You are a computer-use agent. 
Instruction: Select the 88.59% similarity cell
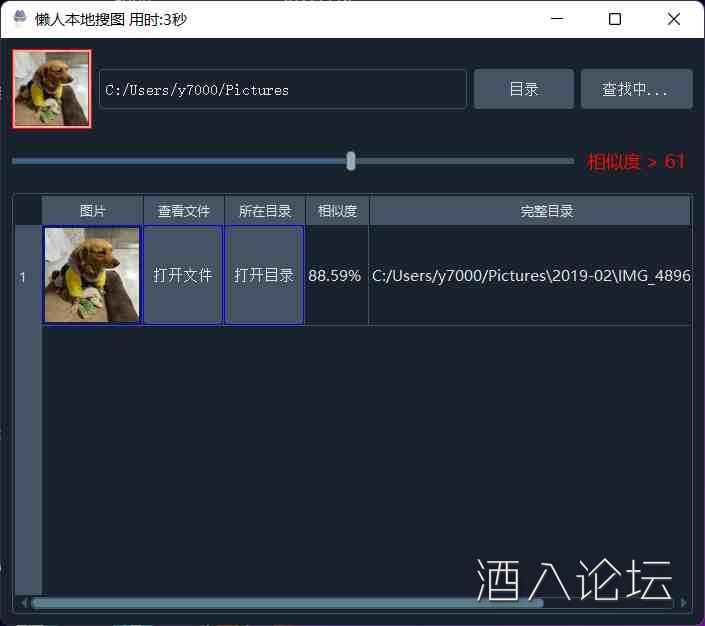point(337,275)
